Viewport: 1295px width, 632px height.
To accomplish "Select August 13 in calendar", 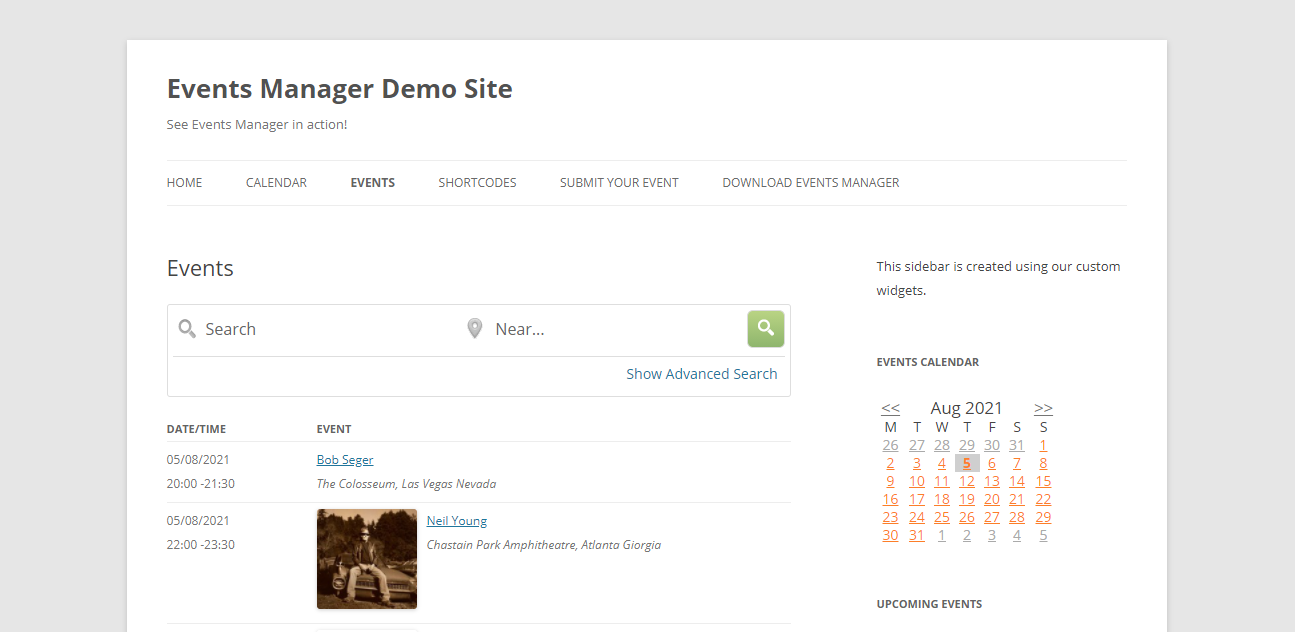I will click(991, 481).
